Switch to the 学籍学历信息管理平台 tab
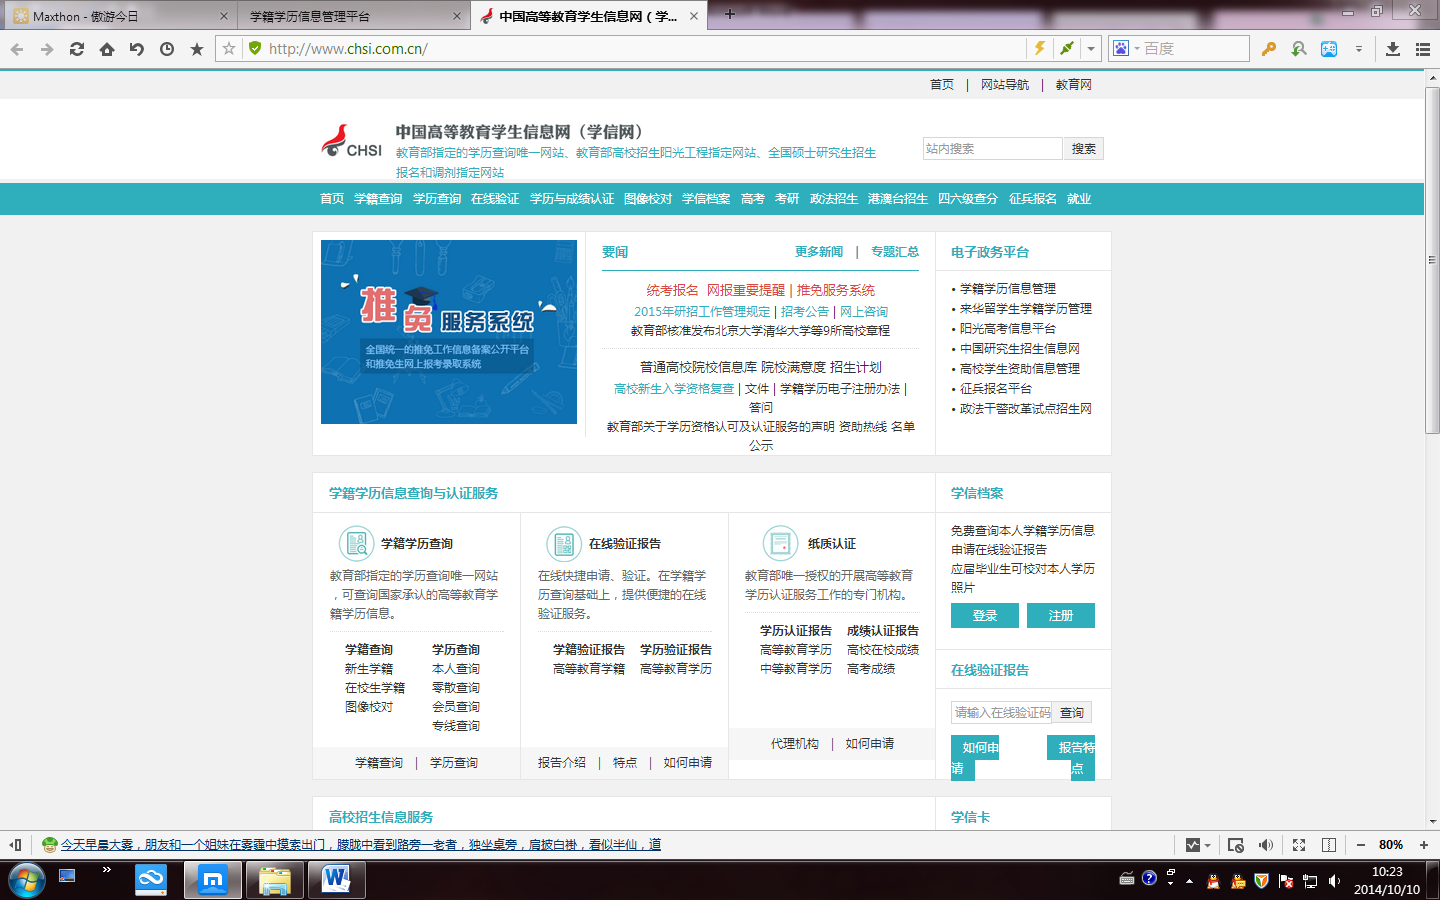The height and width of the screenshot is (900, 1440). [x=352, y=16]
